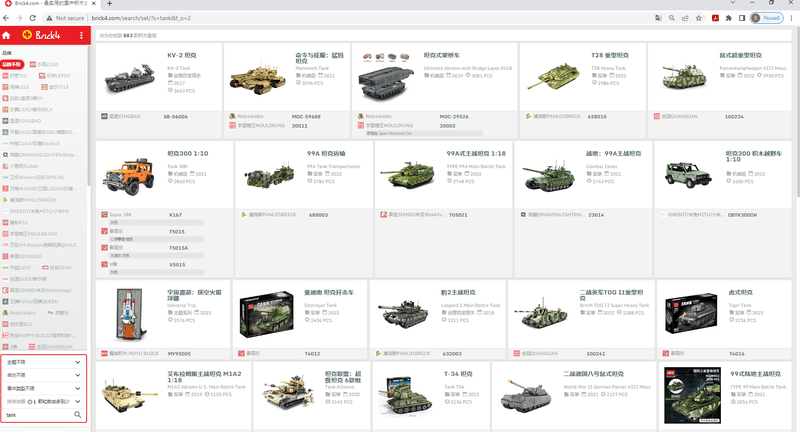Expand the second filter dropdown
Screen dimensions: 800x432
click(43, 375)
